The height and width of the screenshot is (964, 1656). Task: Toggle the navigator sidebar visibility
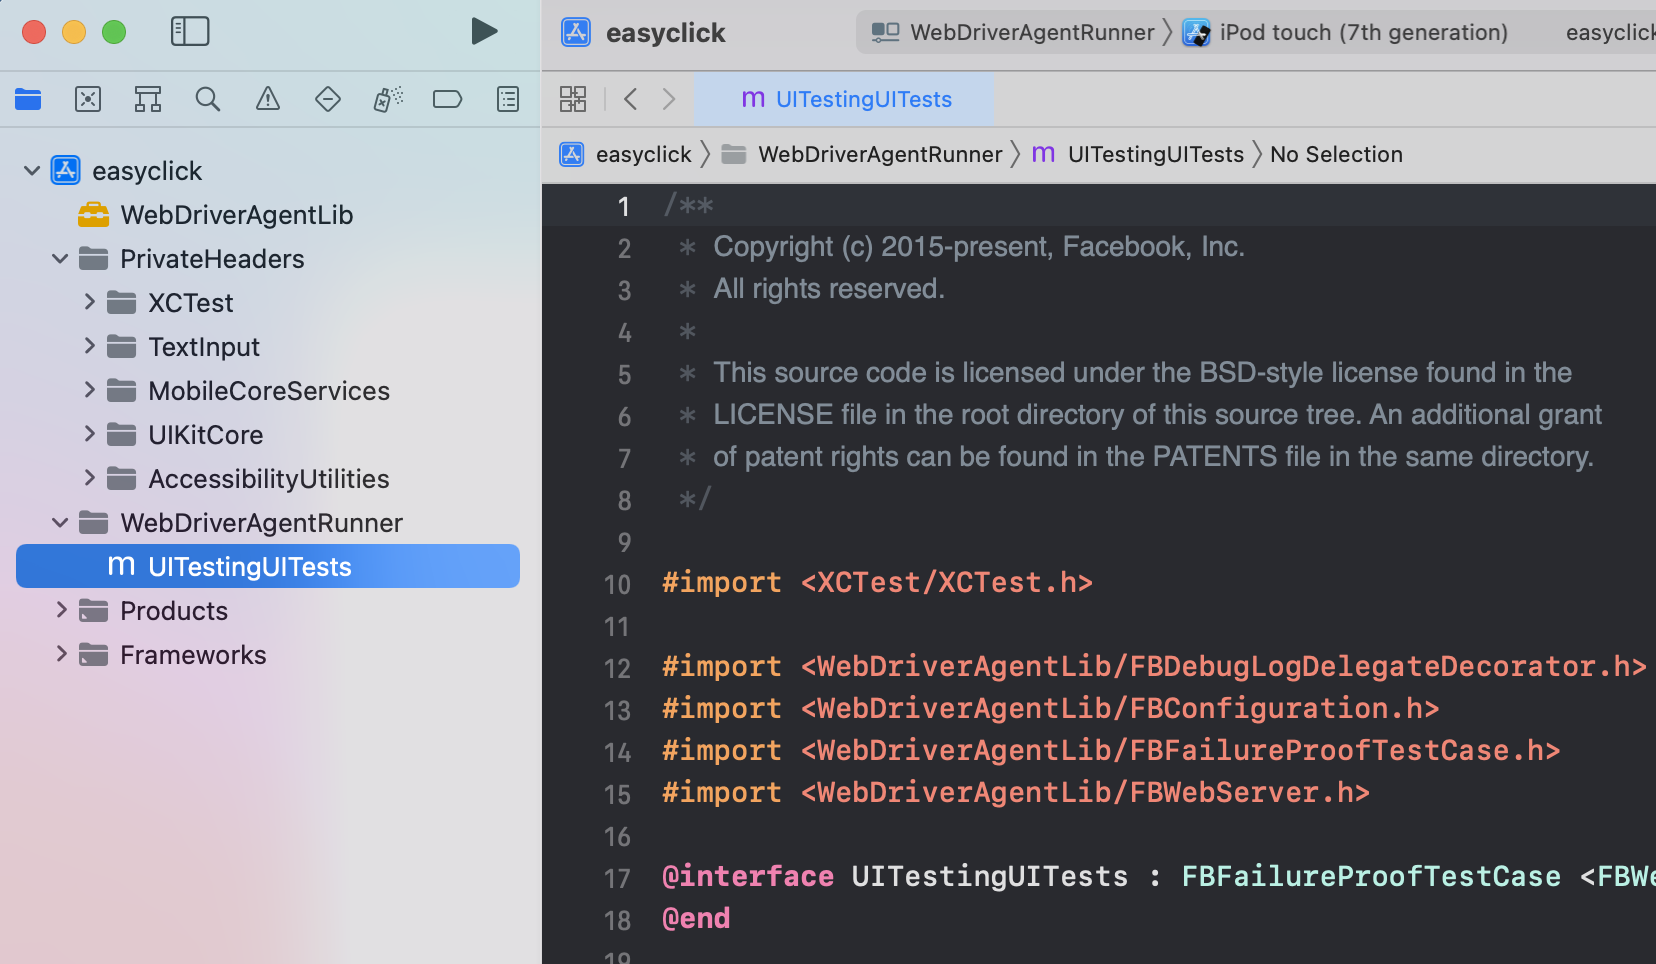[190, 32]
